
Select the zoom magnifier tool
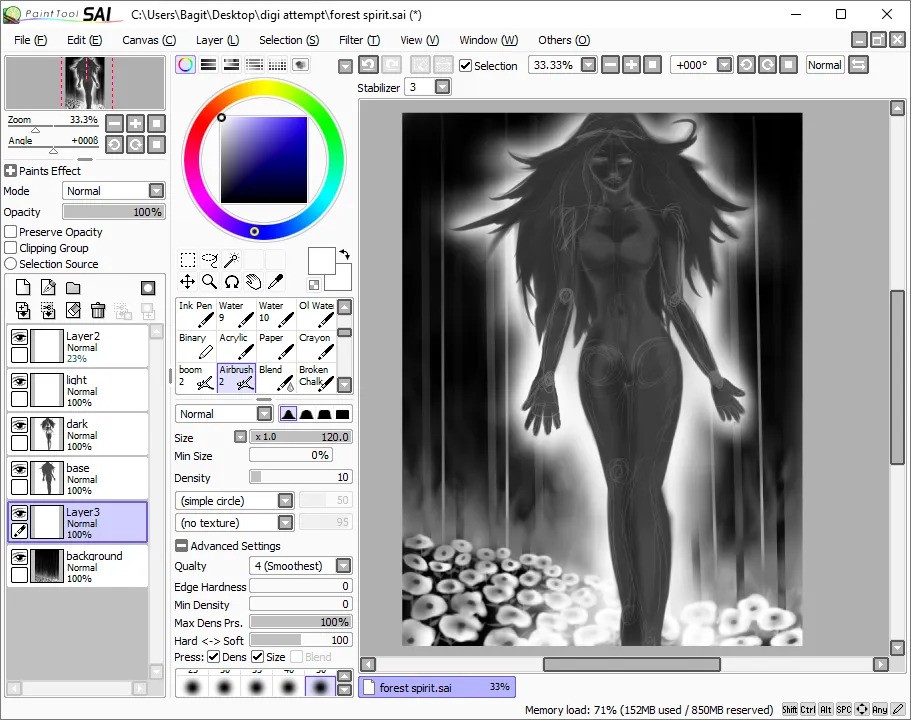click(210, 282)
